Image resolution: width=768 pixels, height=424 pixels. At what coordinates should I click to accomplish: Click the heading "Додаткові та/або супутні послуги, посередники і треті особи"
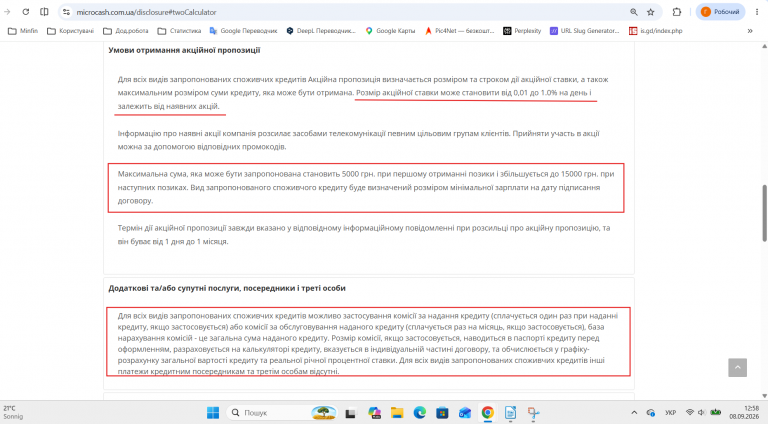[227, 288]
